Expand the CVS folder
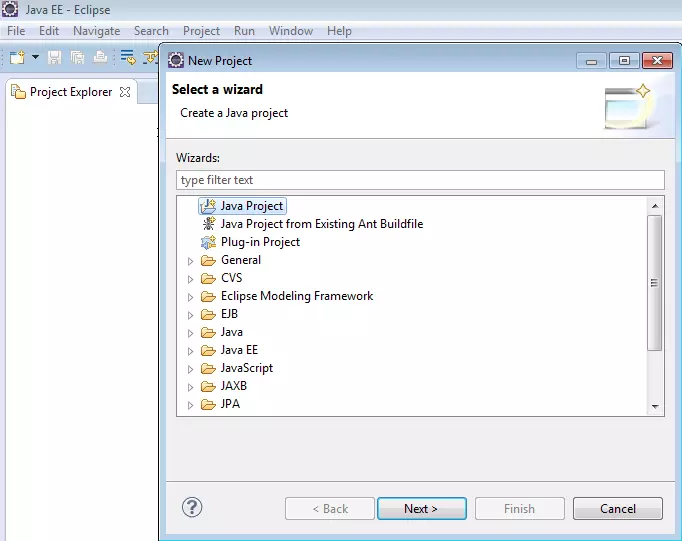 (190, 279)
